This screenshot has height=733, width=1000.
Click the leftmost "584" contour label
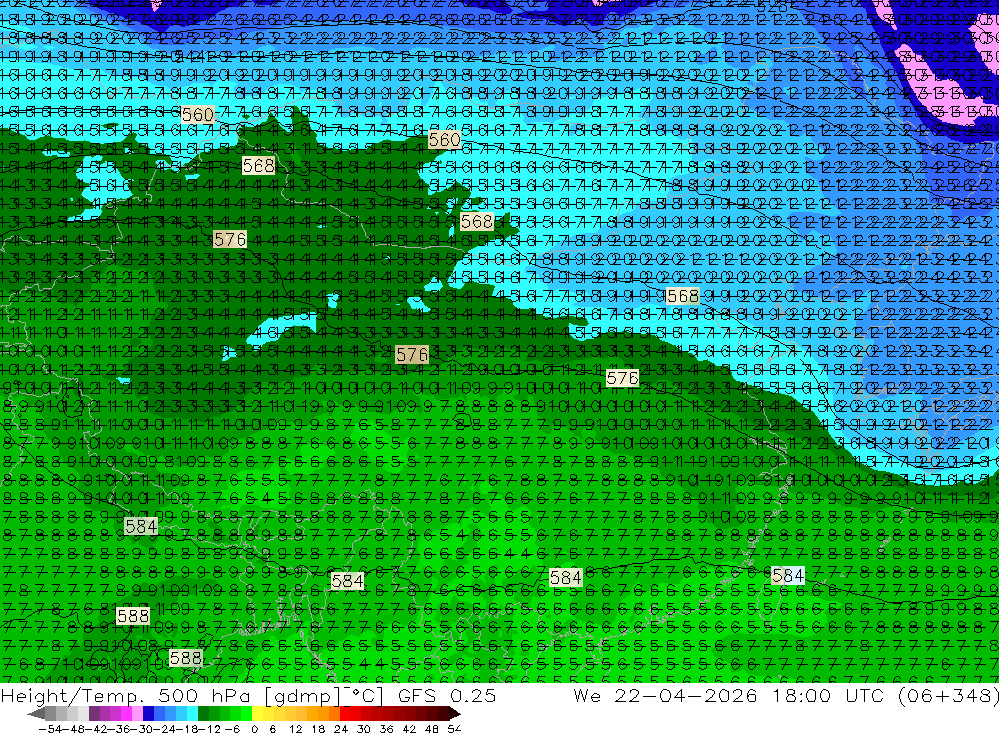coord(141,526)
